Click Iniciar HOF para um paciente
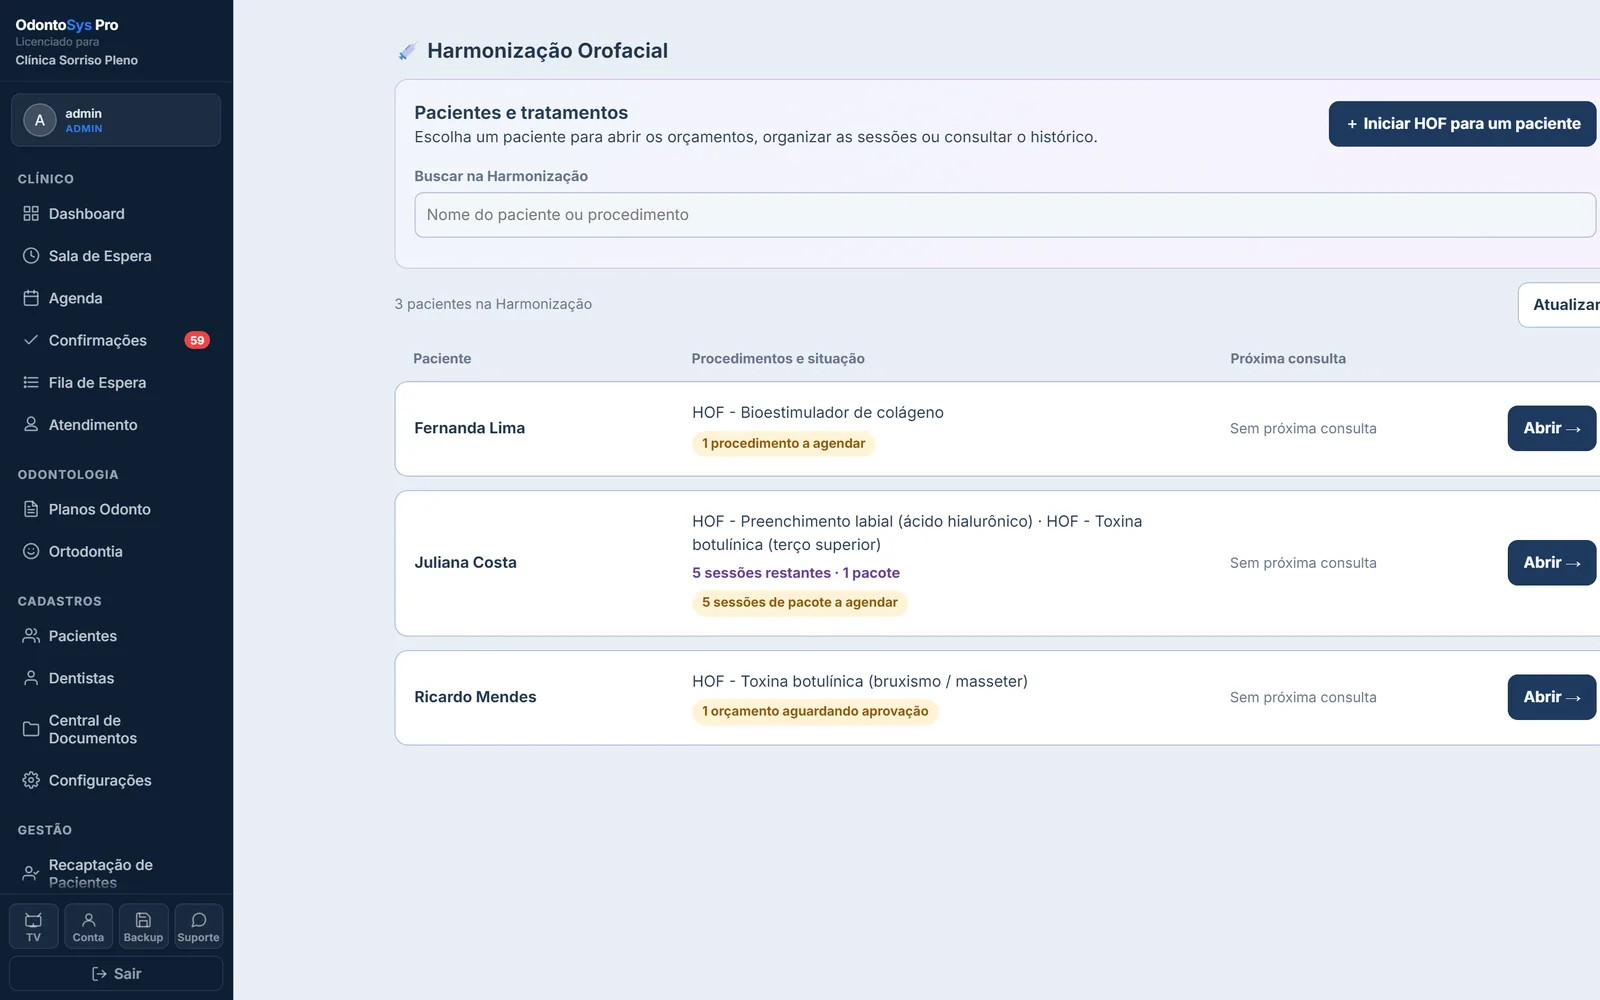This screenshot has width=1600, height=1000. 1462,124
